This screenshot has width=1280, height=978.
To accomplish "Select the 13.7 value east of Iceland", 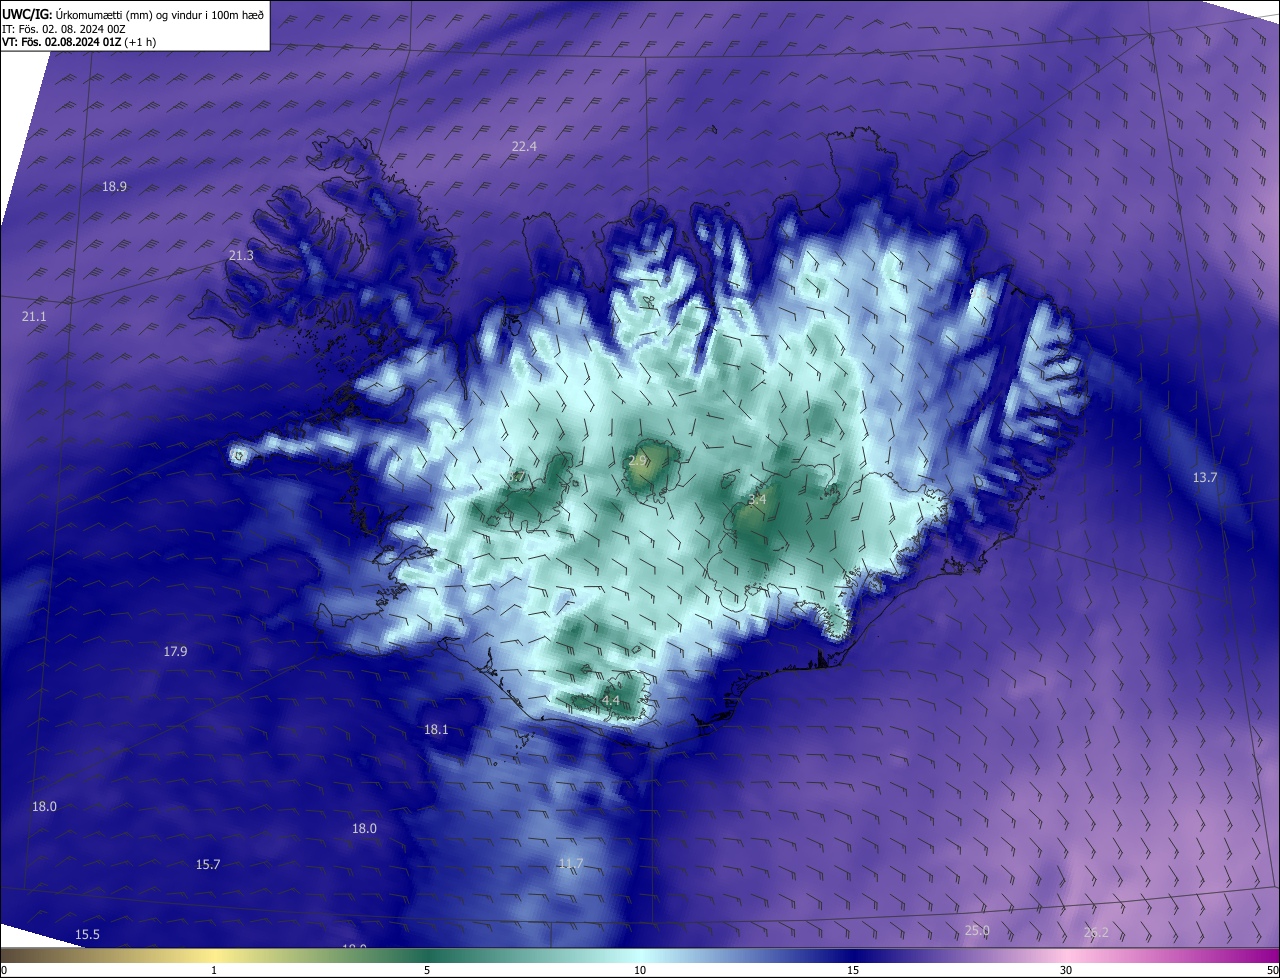I will tap(1205, 477).
